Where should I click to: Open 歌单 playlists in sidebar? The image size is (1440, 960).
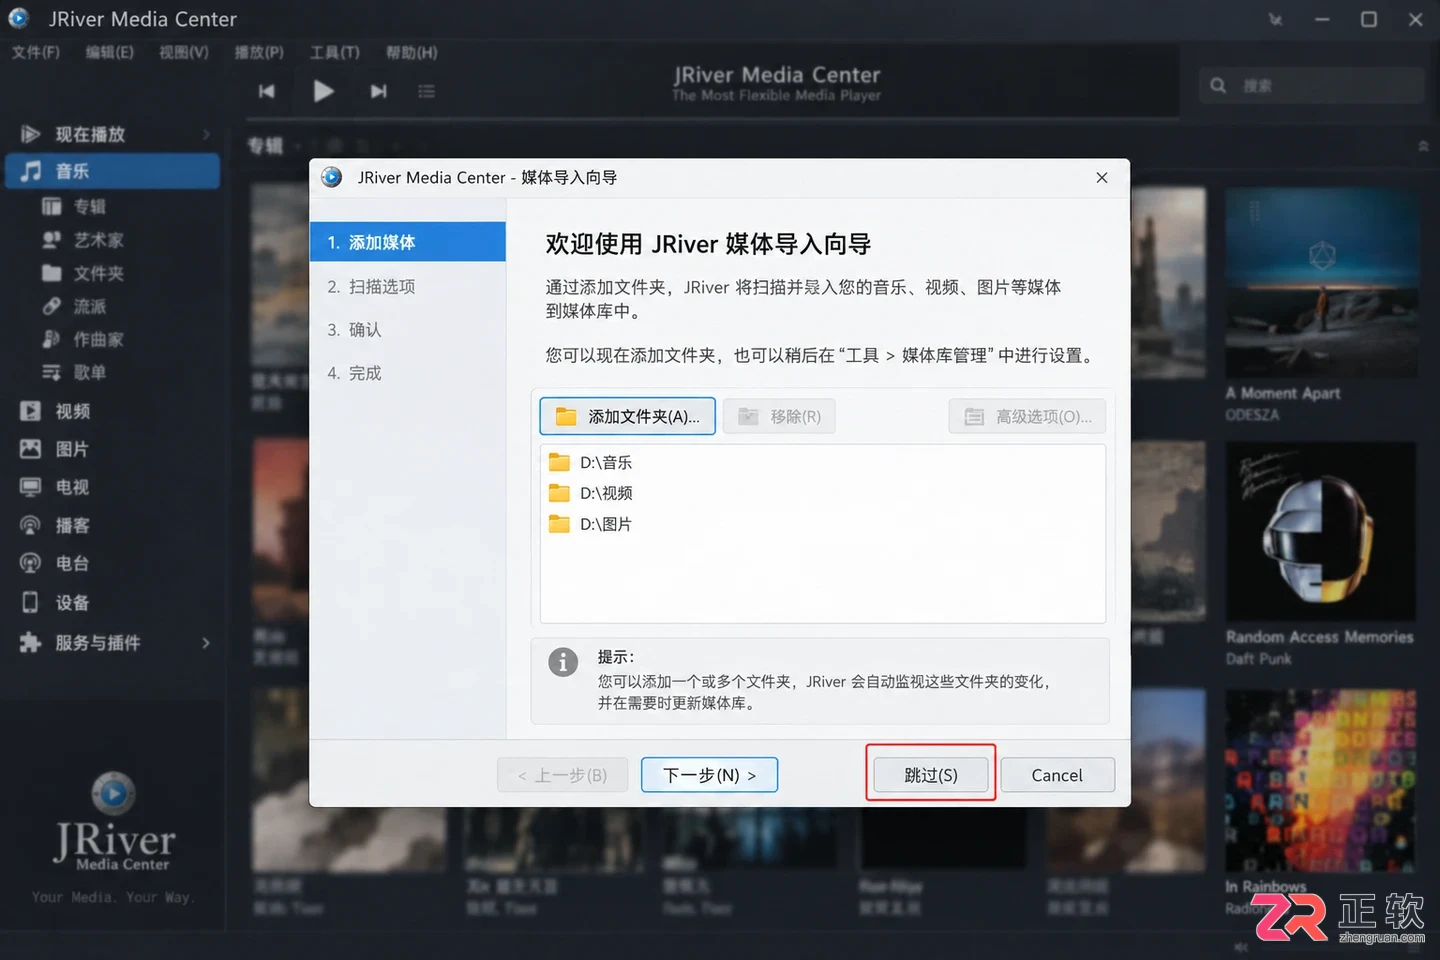(x=74, y=372)
